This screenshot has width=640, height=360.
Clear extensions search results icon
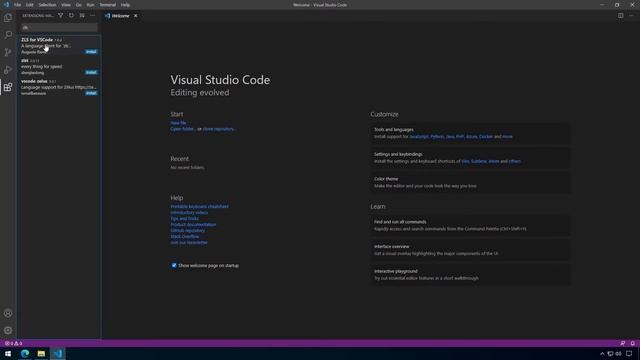click(x=82, y=16)
